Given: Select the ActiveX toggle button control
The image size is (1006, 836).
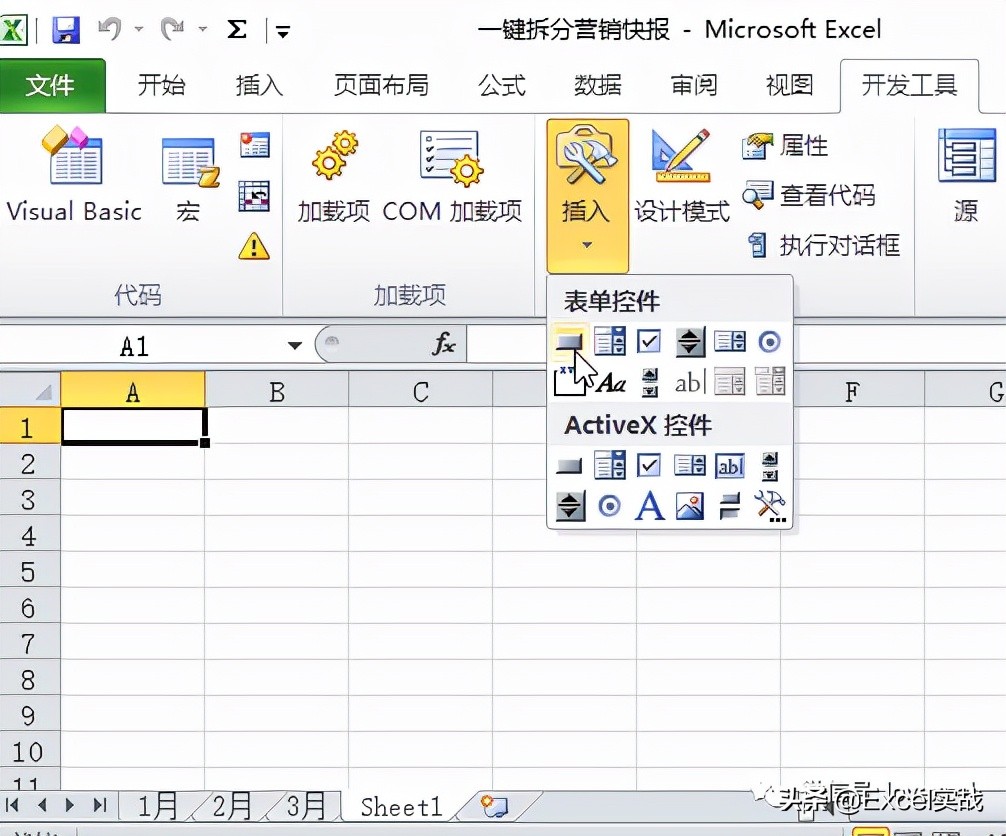Looking at the screenshot, I should (728, 505).
